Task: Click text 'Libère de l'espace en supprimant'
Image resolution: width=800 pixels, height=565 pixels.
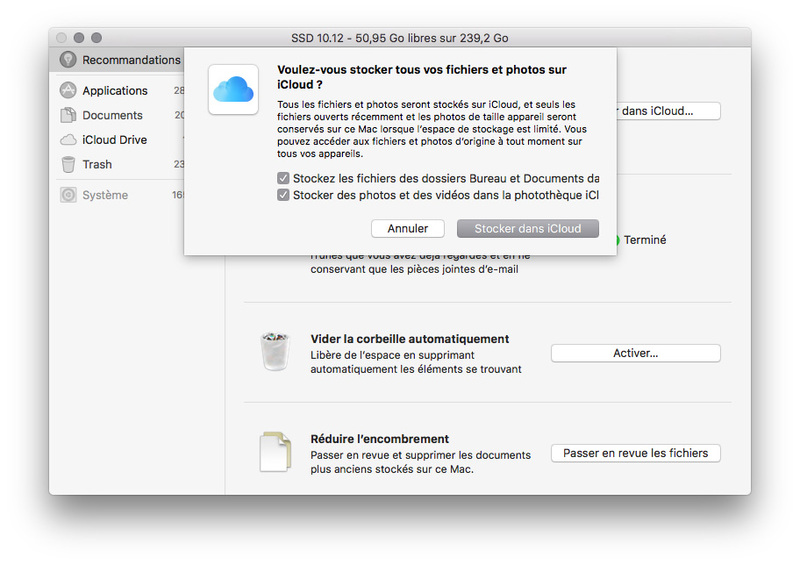Action: coord(392,355)
